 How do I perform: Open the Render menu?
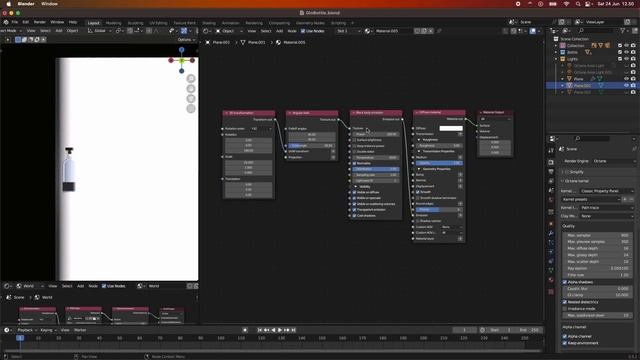coord(40,22)
